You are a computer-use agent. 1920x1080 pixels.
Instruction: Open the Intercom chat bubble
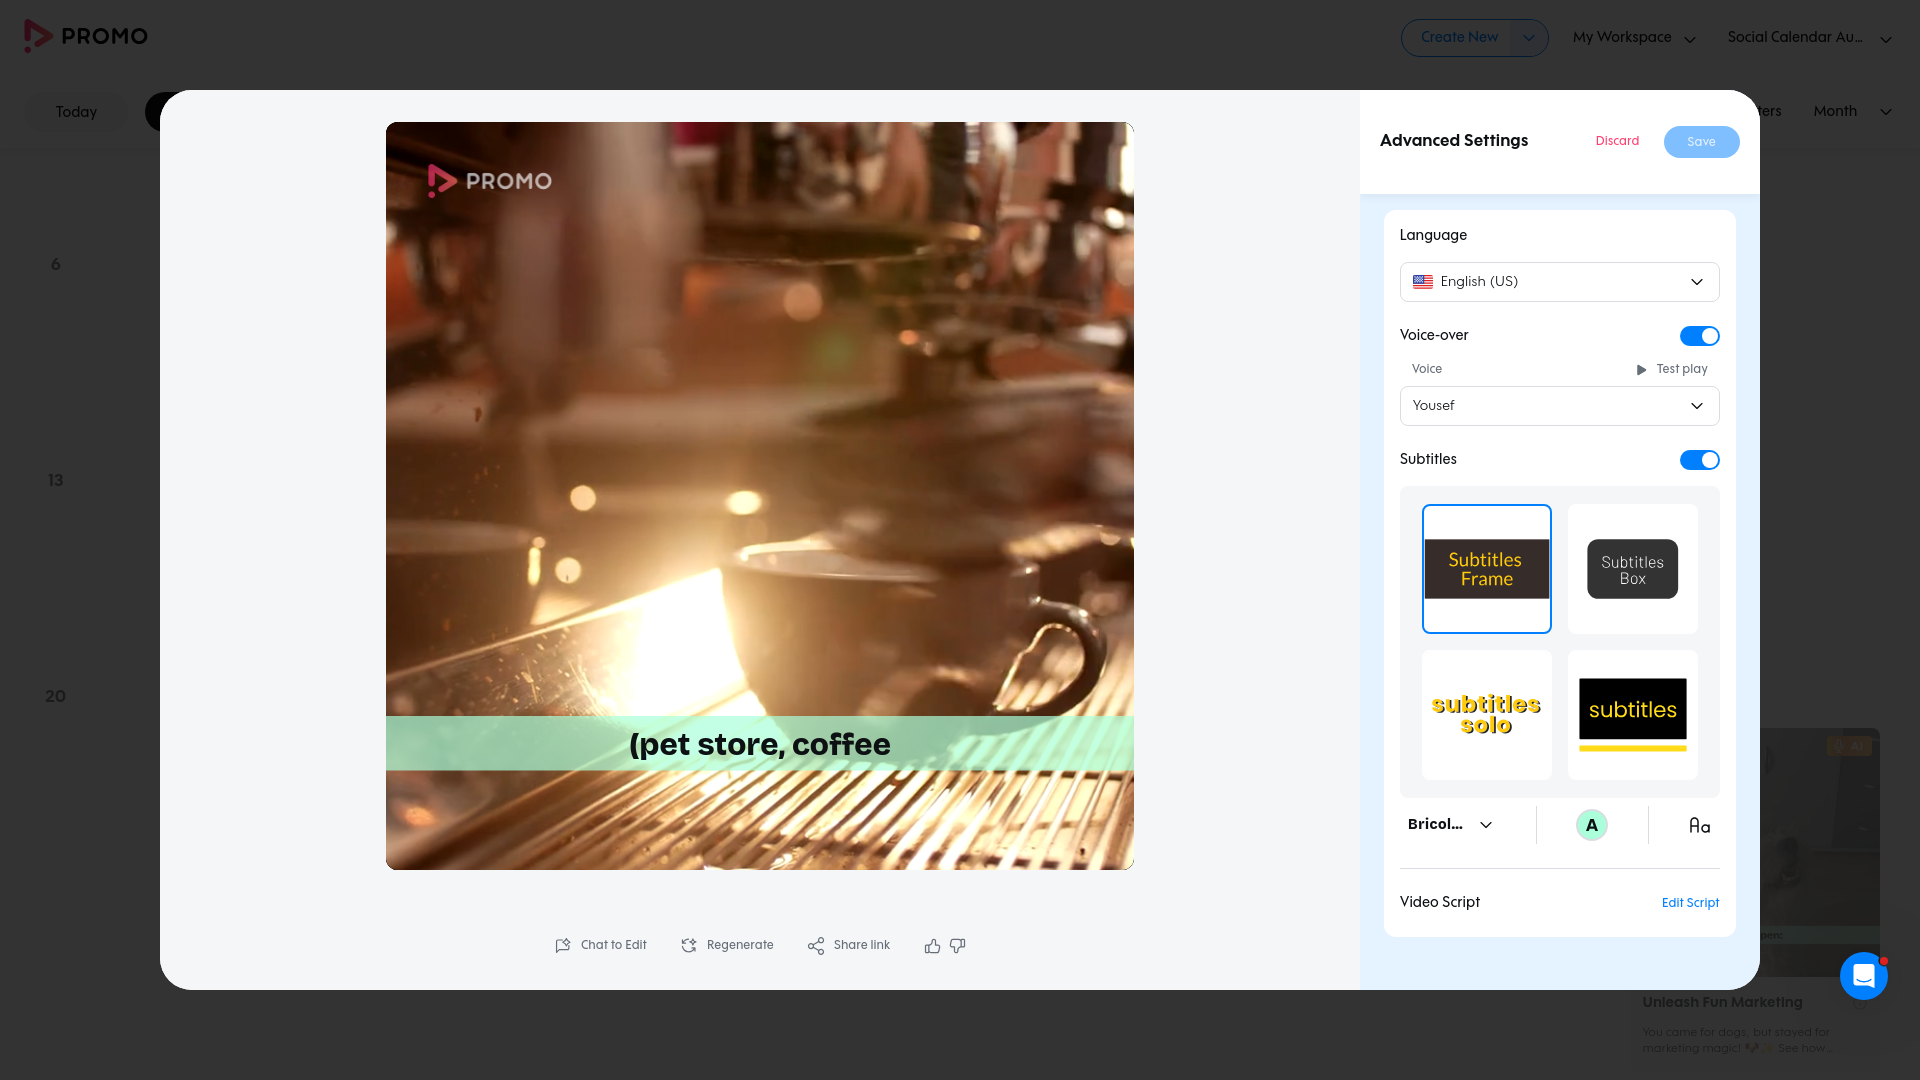1863,976
